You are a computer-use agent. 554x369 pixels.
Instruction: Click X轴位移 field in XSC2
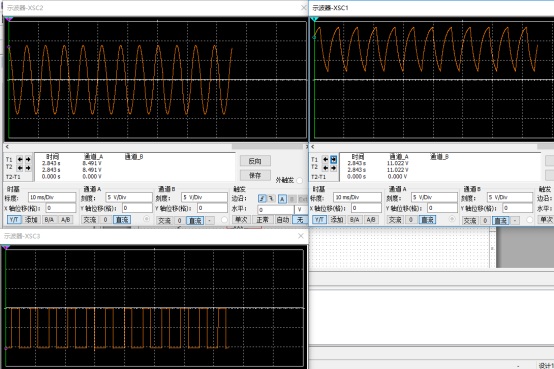pos(61,208)
